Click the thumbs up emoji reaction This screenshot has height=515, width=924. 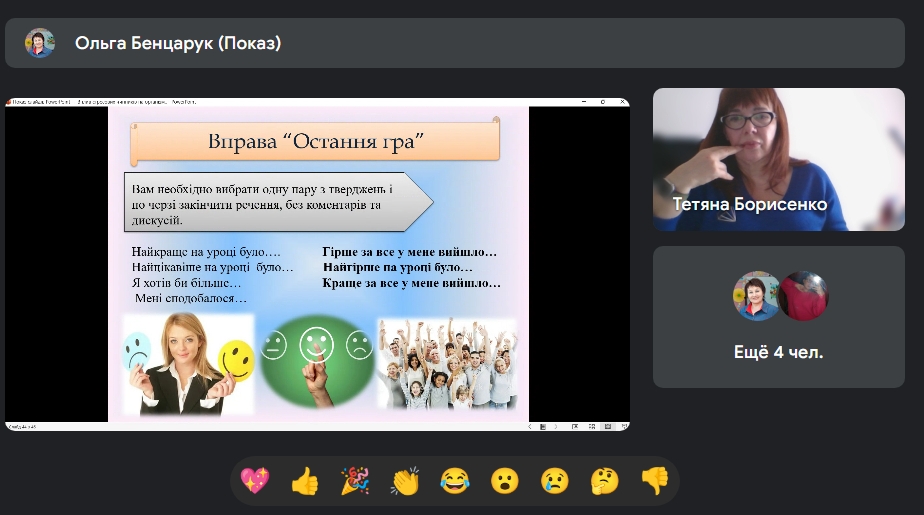(305, 482)
